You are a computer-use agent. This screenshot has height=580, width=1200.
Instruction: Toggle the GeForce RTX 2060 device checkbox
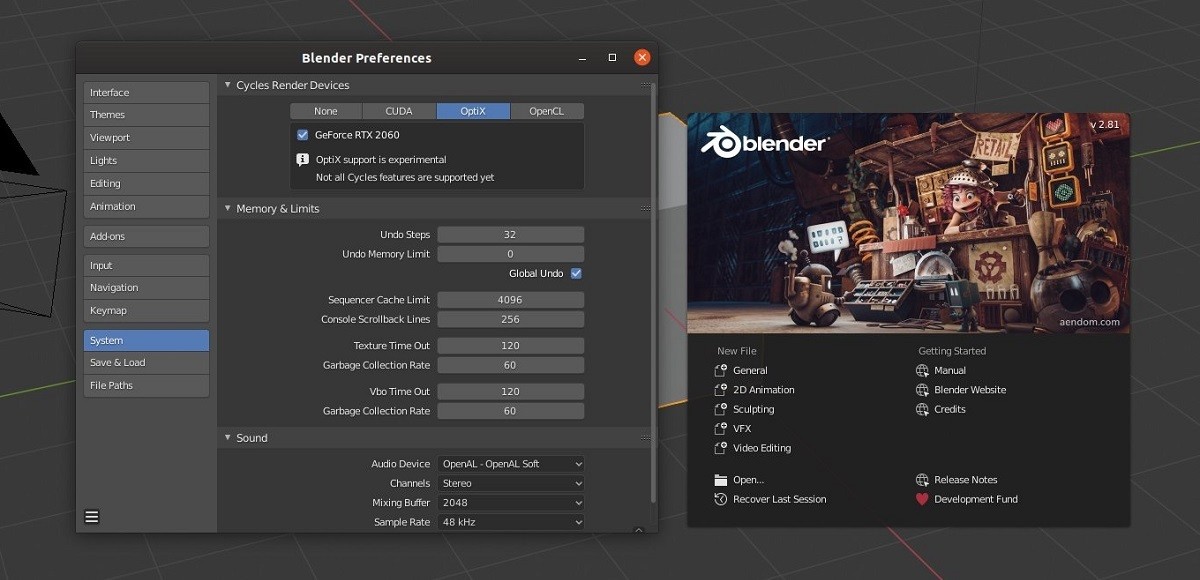coord(303,134)
